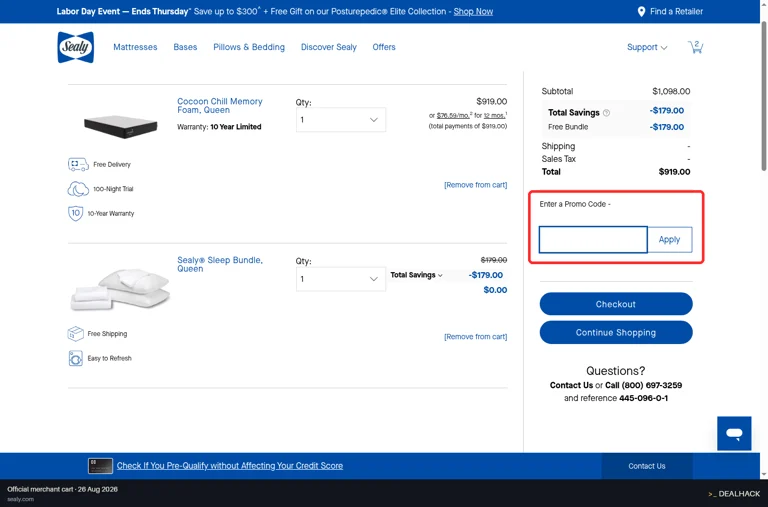The image size is (768, 507).
Task: Click the Shop Now link in banner
Action: pyautogui.click(x=473, y=11)
